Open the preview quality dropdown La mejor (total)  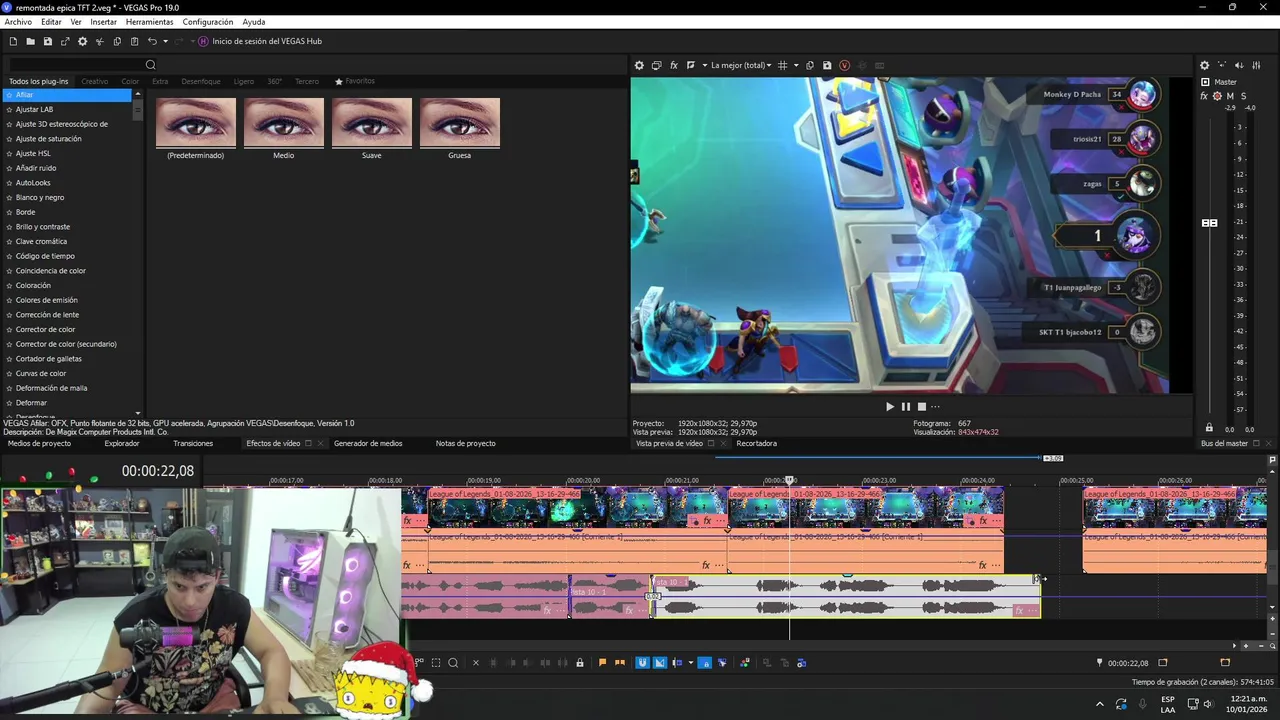[741, 65]
